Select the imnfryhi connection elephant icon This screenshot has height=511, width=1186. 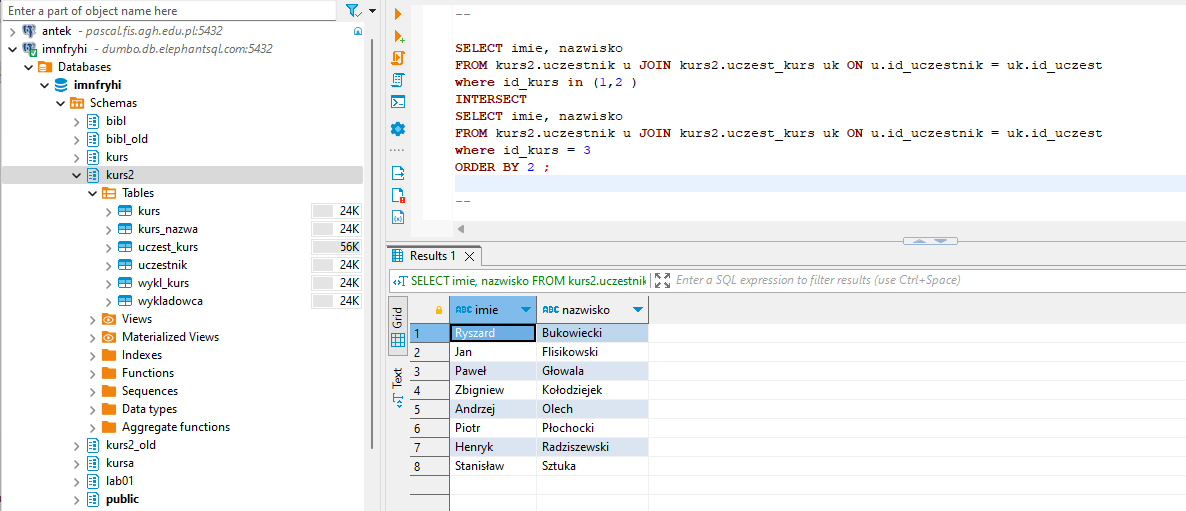click(29, 49)
